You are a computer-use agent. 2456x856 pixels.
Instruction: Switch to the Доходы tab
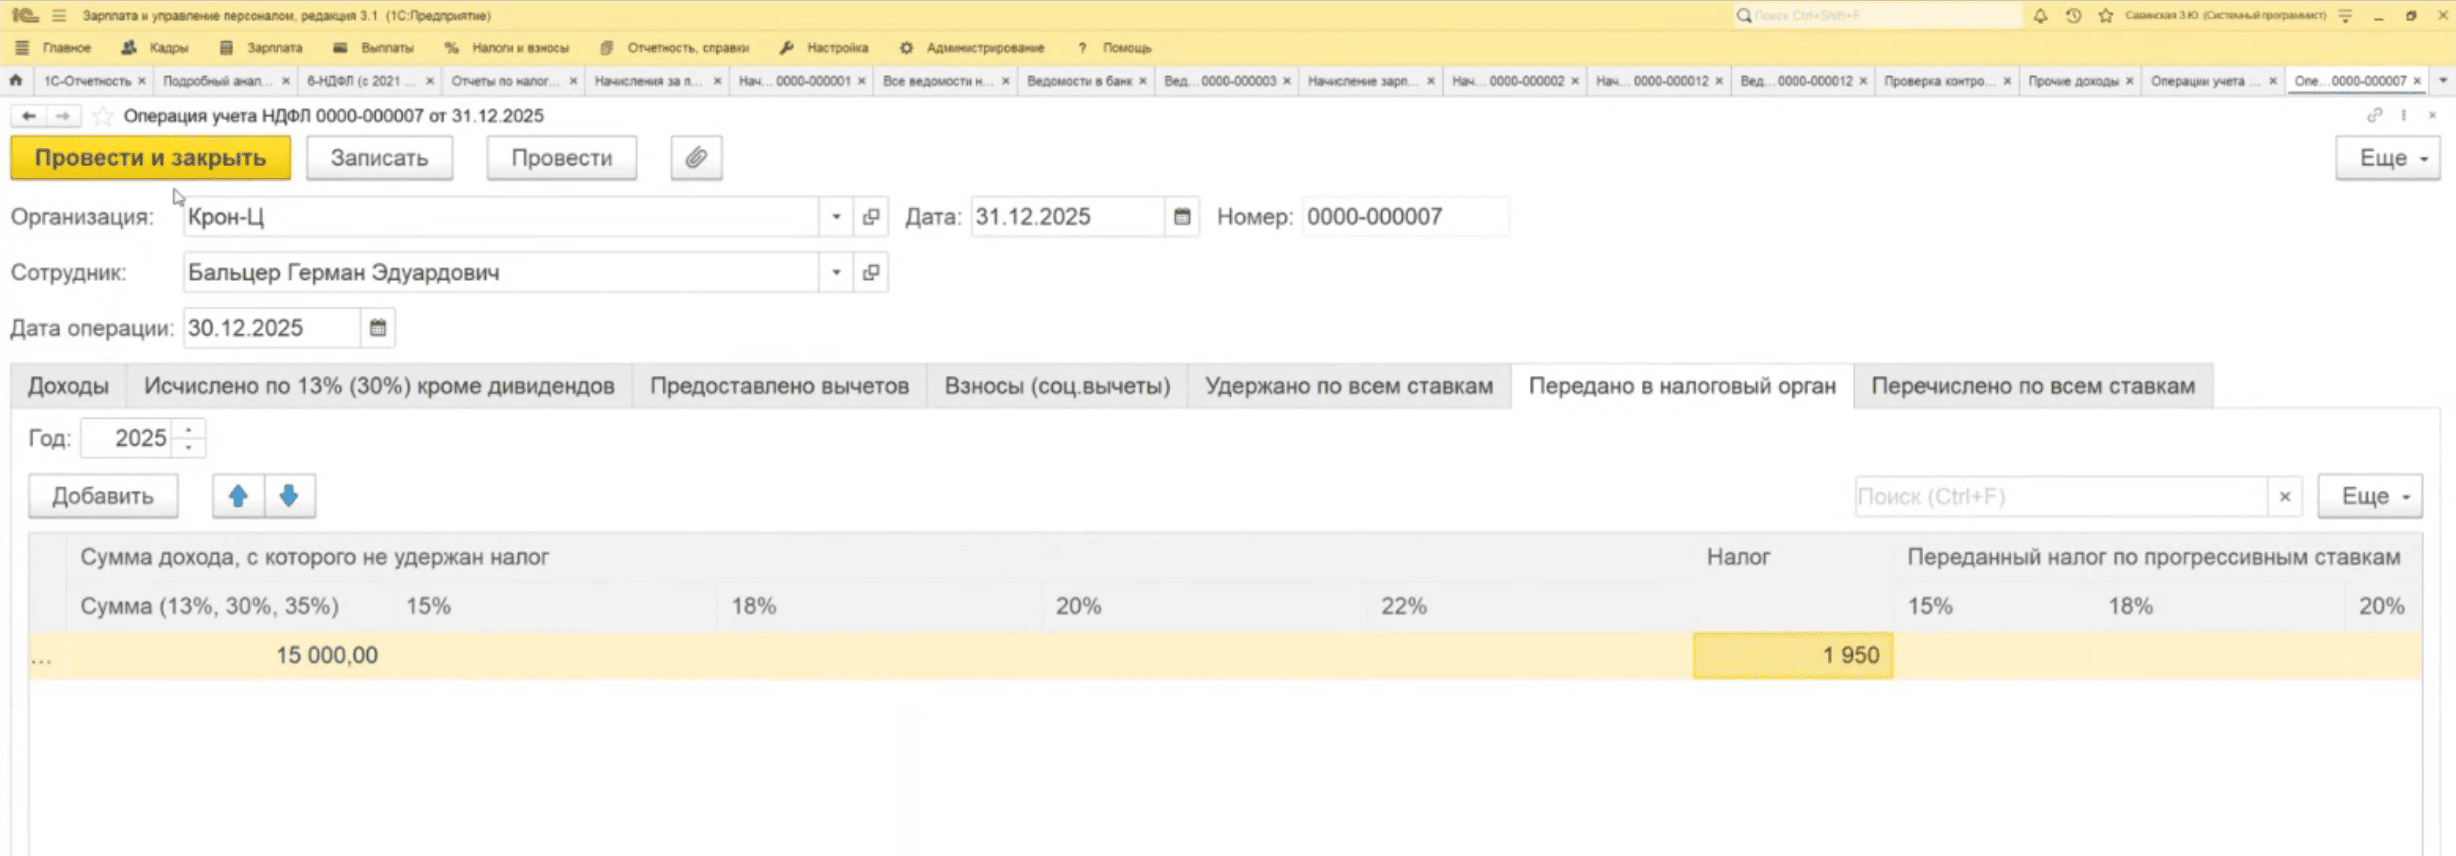point(68,386)
